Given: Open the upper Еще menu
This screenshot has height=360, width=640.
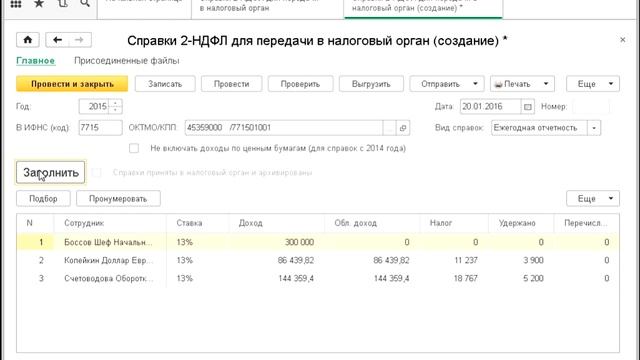Looking at the screenshot, I should 593,84.
